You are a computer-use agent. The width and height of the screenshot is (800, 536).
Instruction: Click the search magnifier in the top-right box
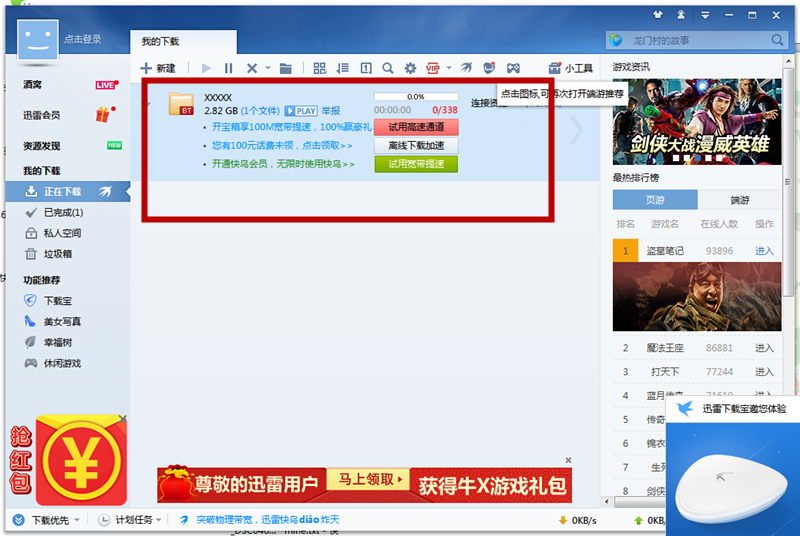click(777, 40)
